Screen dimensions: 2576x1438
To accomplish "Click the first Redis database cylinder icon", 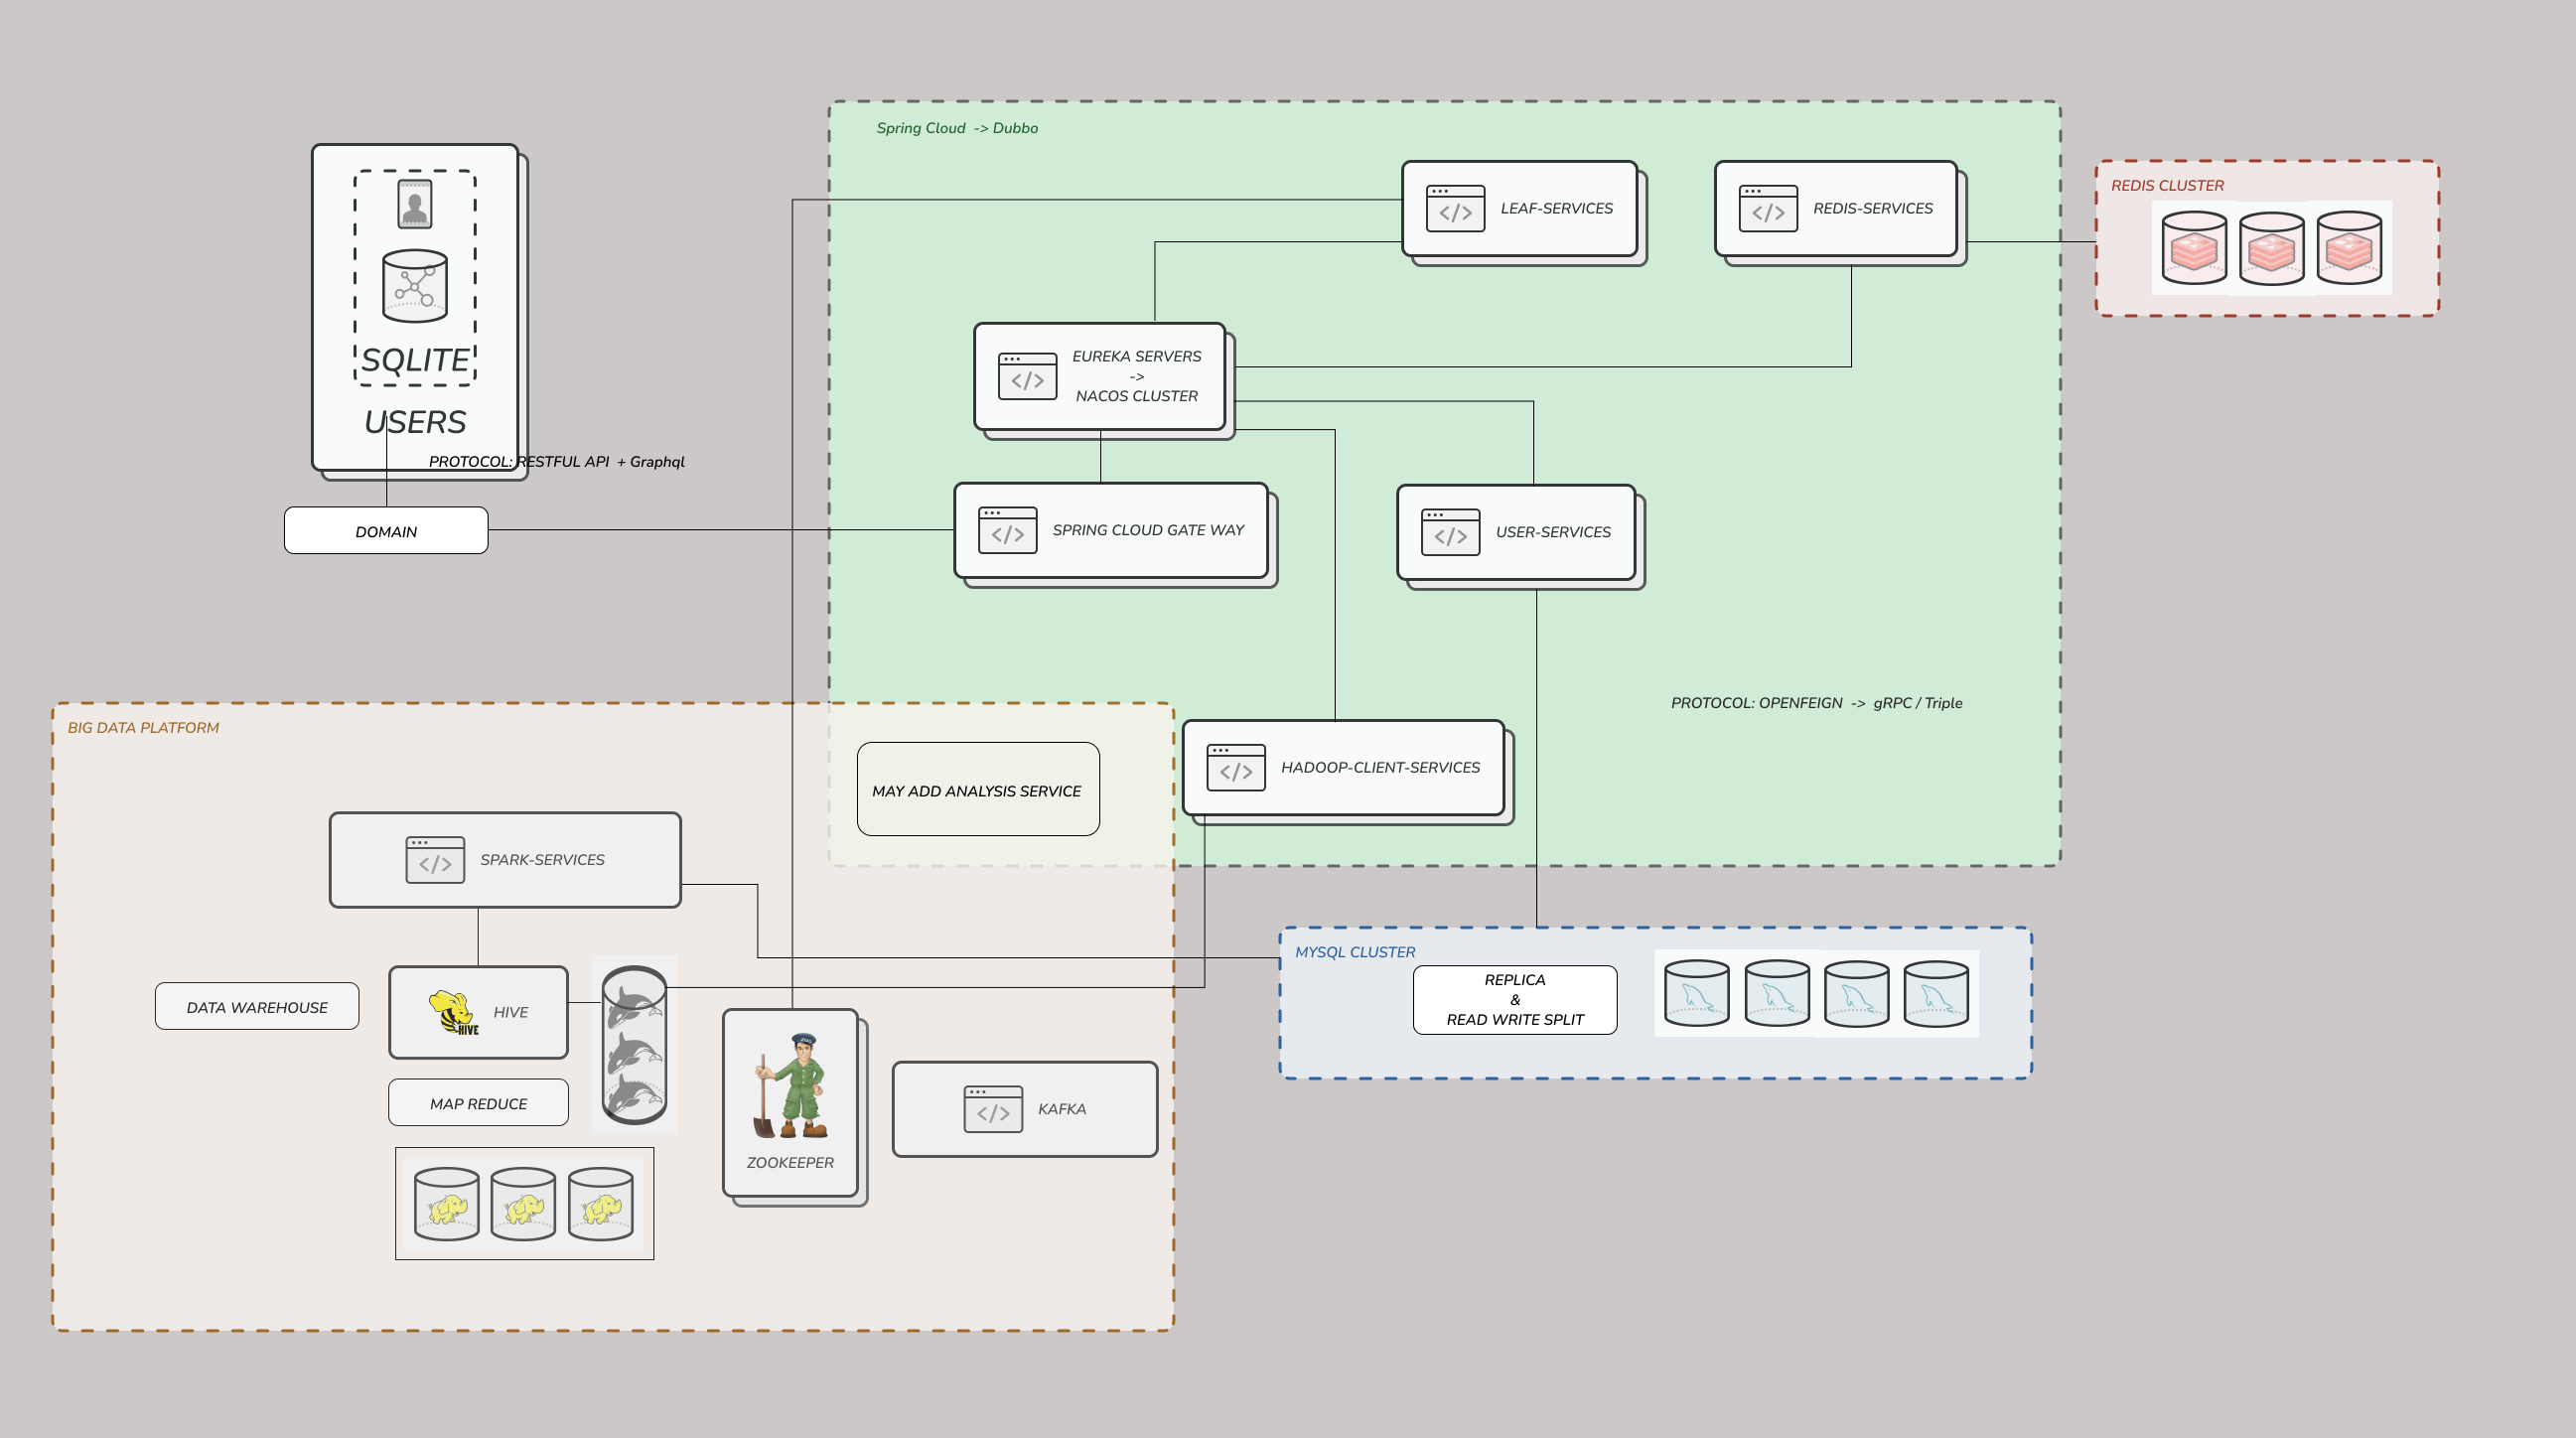I will click(2194, 248).
